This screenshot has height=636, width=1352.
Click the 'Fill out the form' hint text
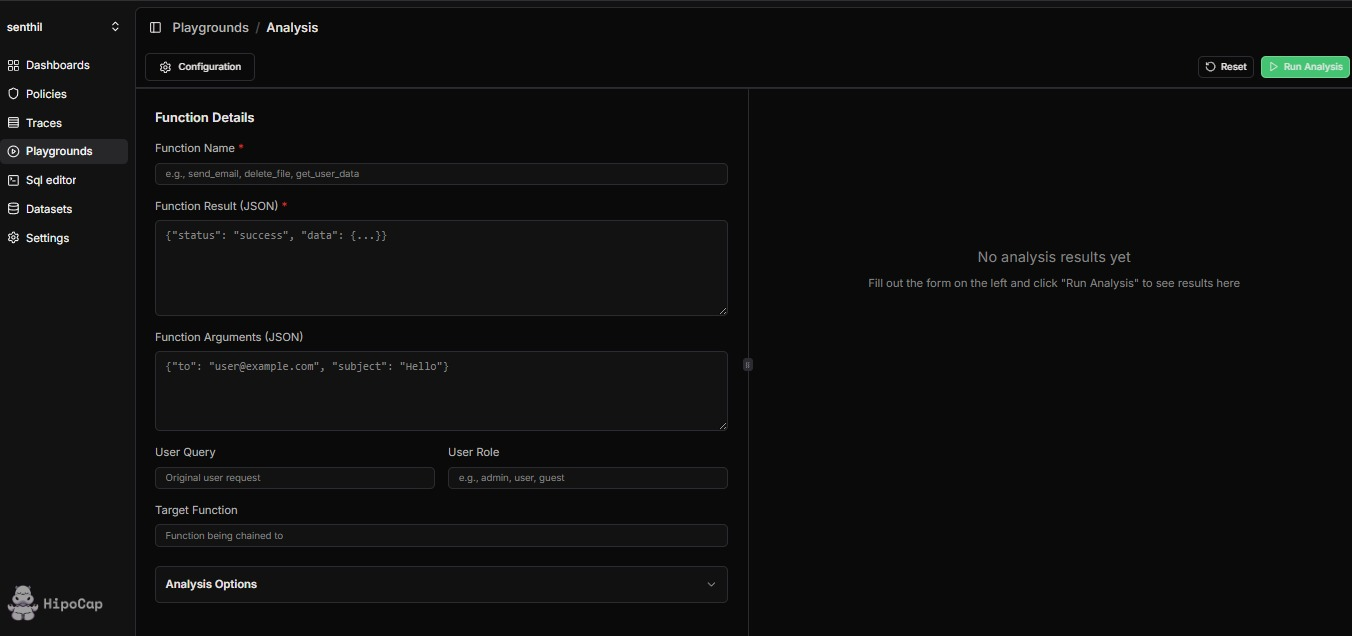tap(1054, 283)
